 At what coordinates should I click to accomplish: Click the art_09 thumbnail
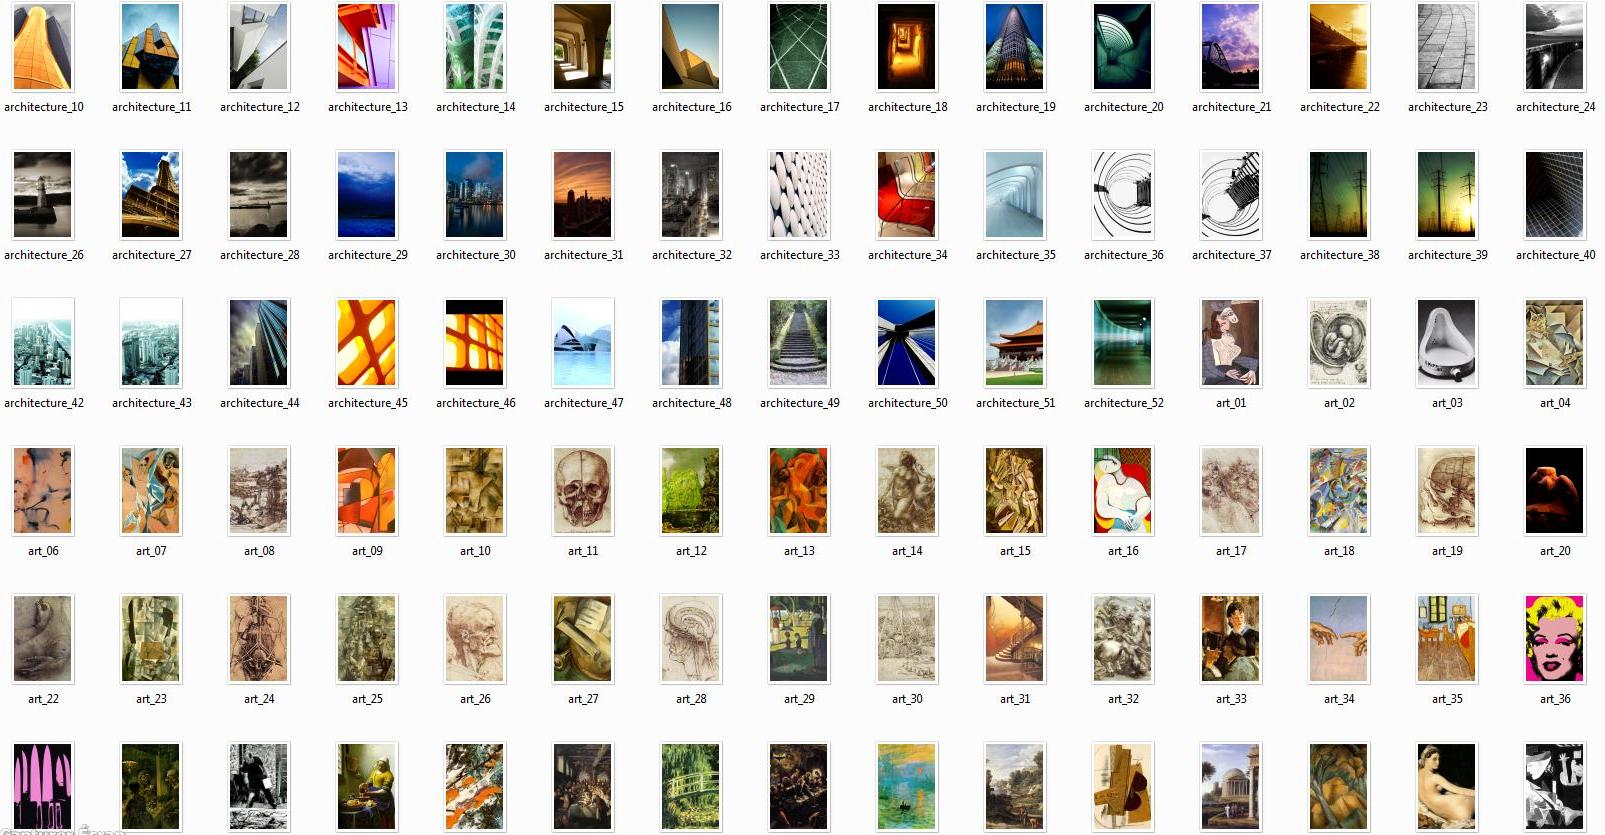(367, 491)
